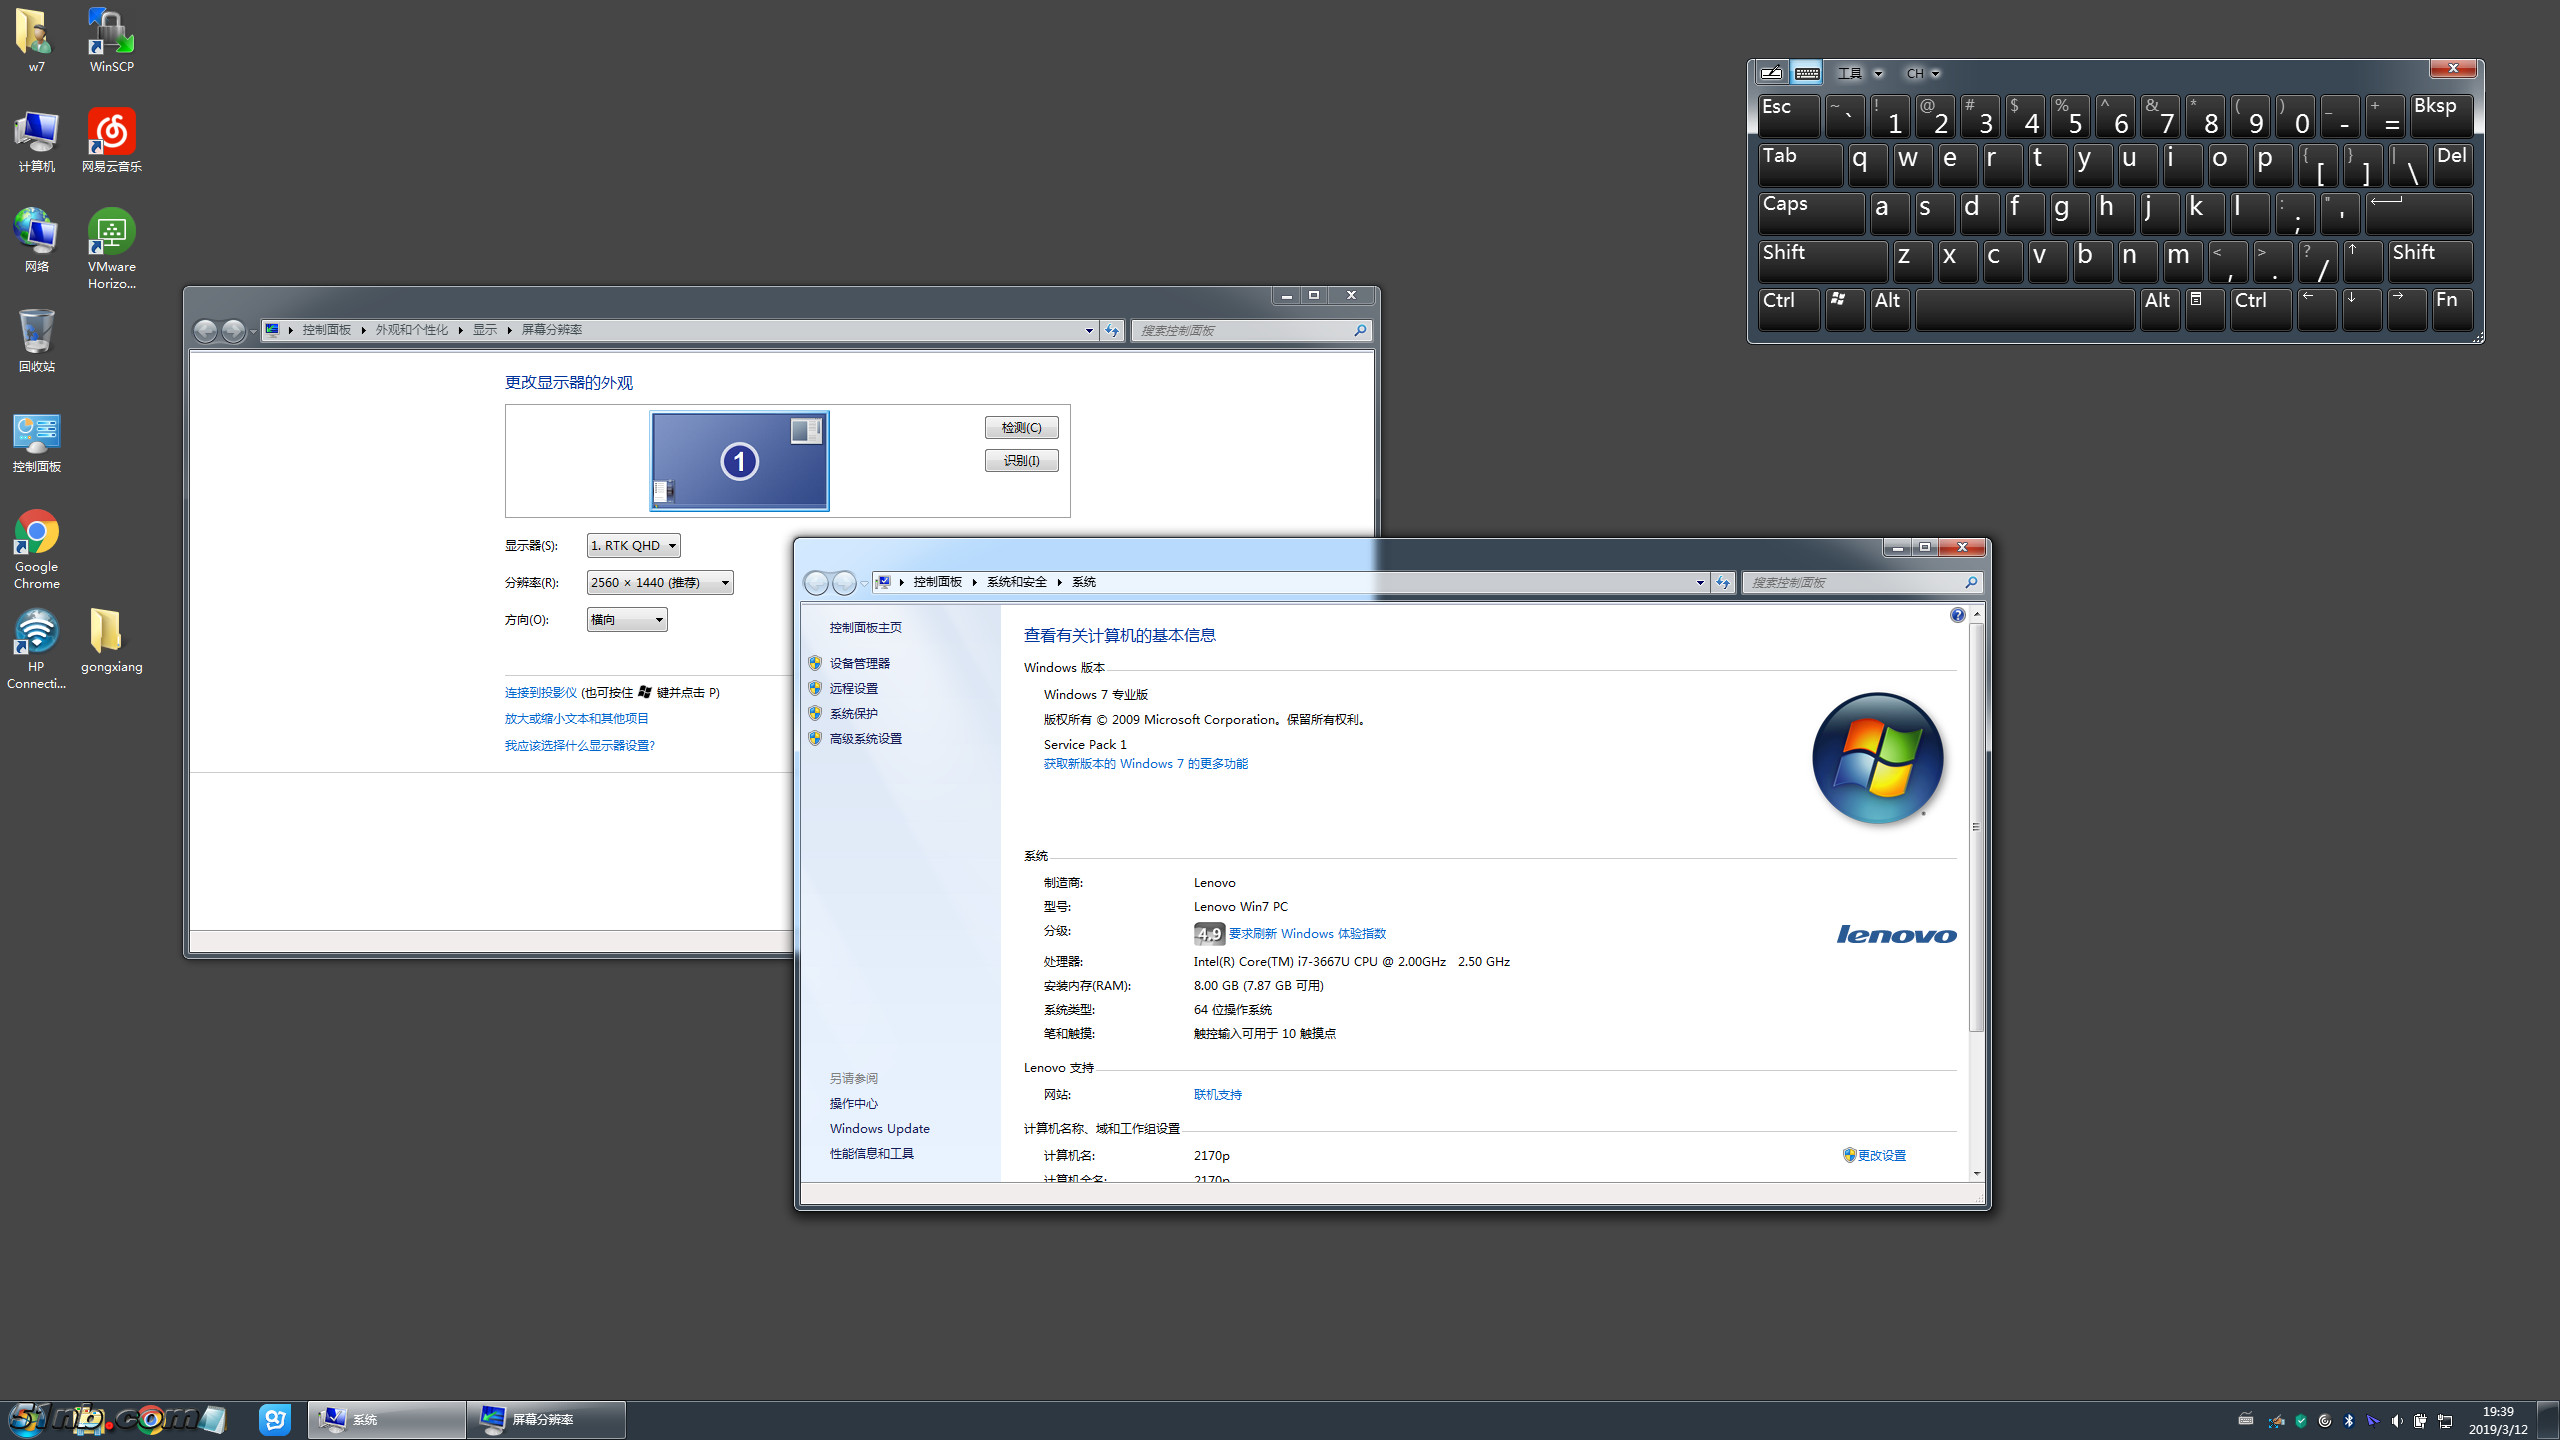Expand the display selector showing RTK QHD
The height and width of the screenshot is (1440, 2560).
(x=633, y=545)
